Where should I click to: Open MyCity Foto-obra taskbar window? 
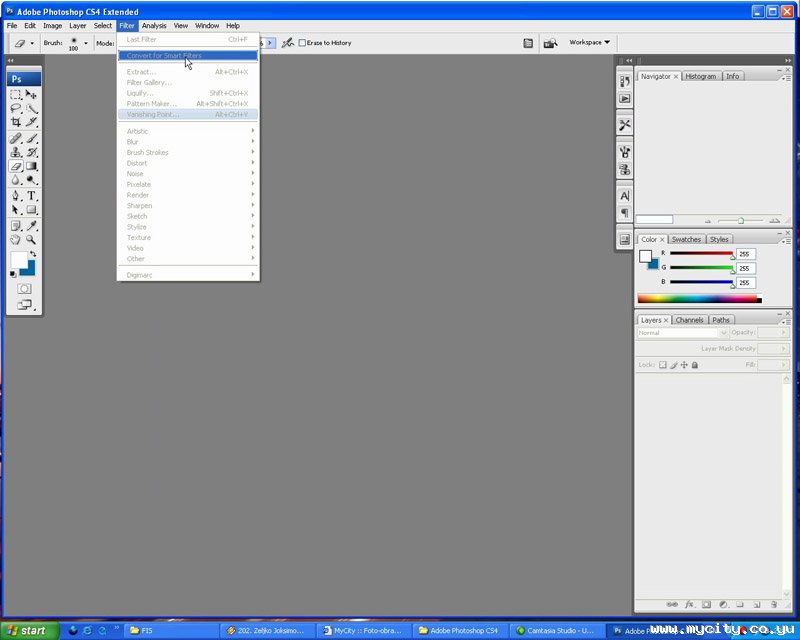(363, 631)
